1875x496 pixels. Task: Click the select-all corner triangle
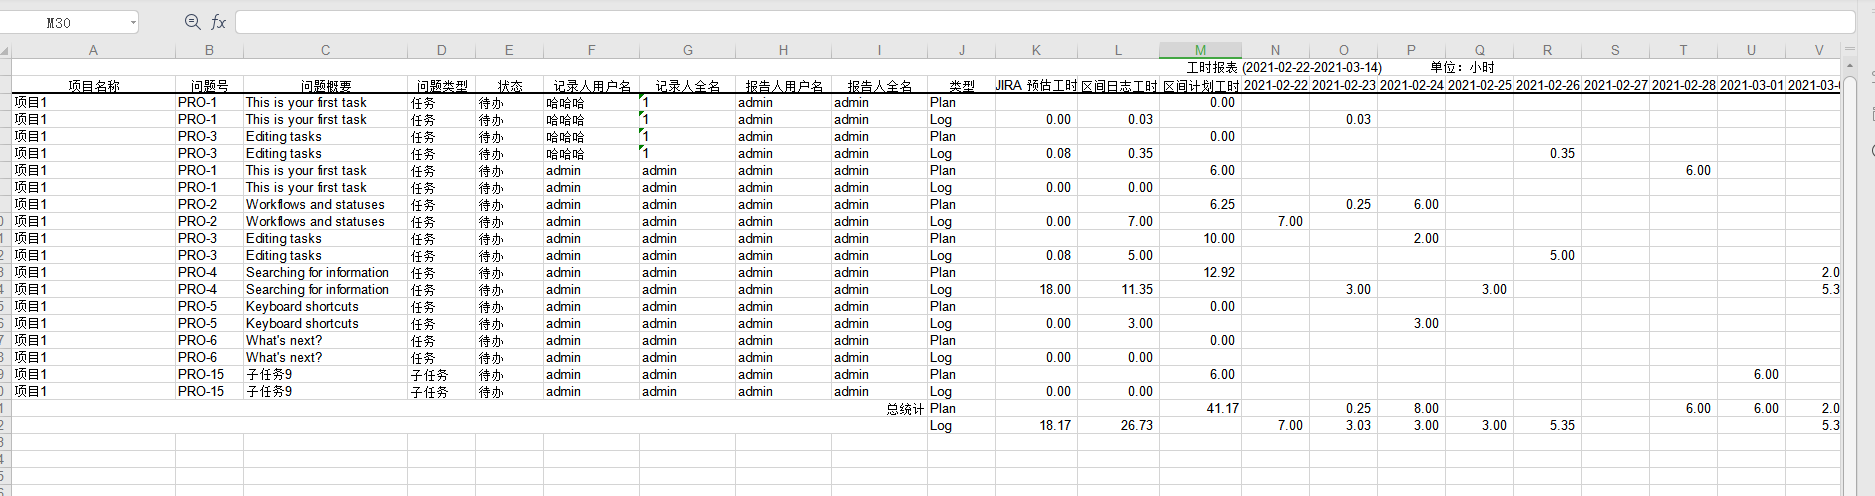click(5, 50)
